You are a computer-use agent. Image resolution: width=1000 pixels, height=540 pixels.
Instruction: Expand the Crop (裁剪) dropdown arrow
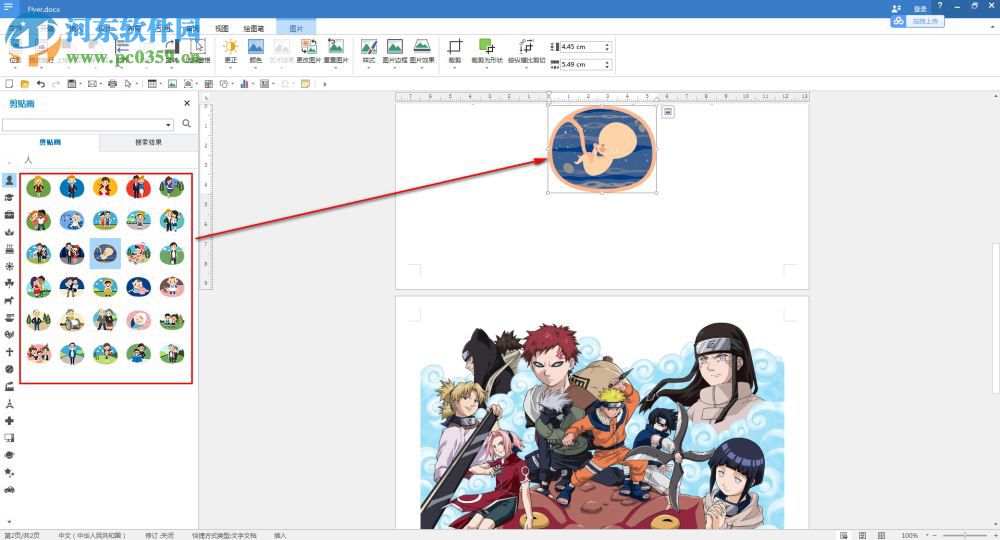pos(455,66)
